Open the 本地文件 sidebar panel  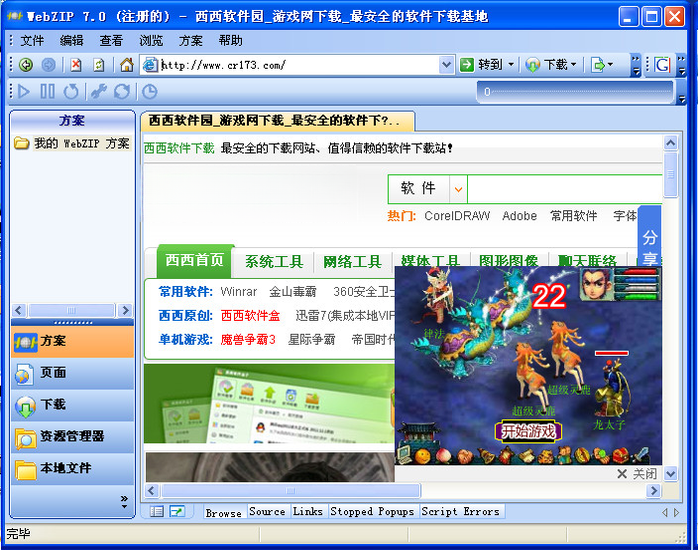(x=73, y=469)
